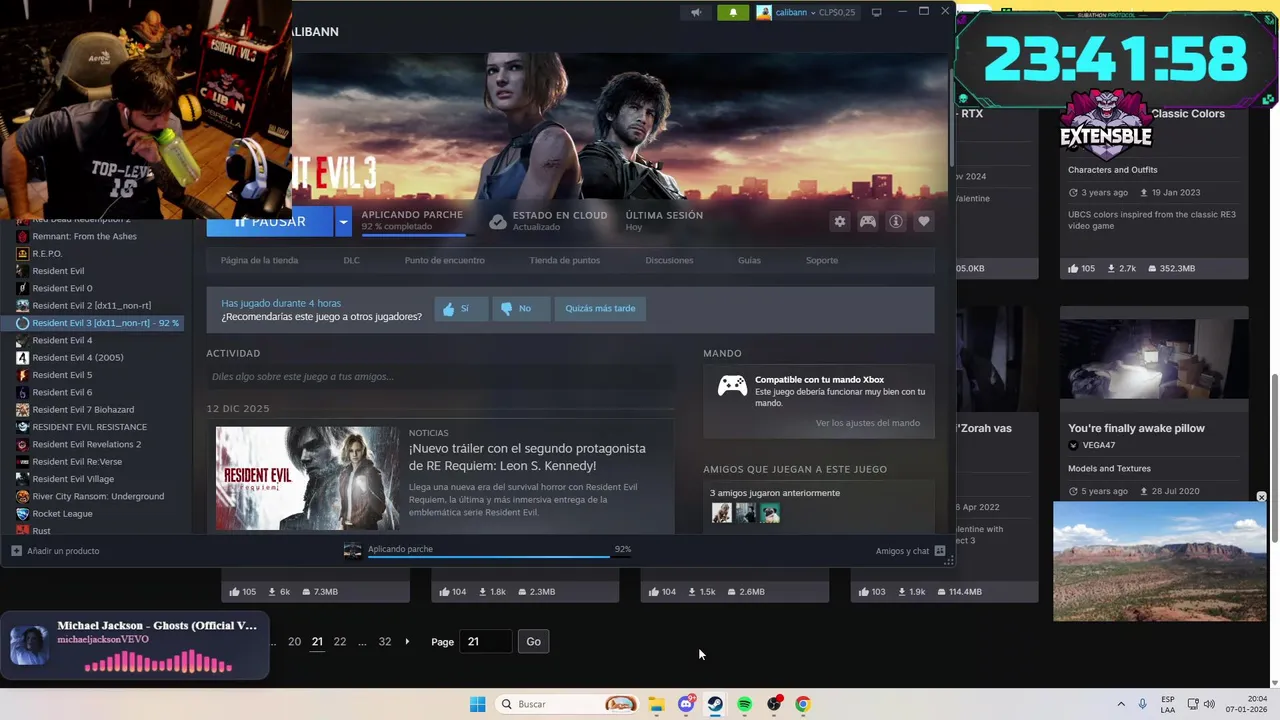The image size is (1280, 720).
Task: Click Quizás más tarde button
Action: (600, 308)
